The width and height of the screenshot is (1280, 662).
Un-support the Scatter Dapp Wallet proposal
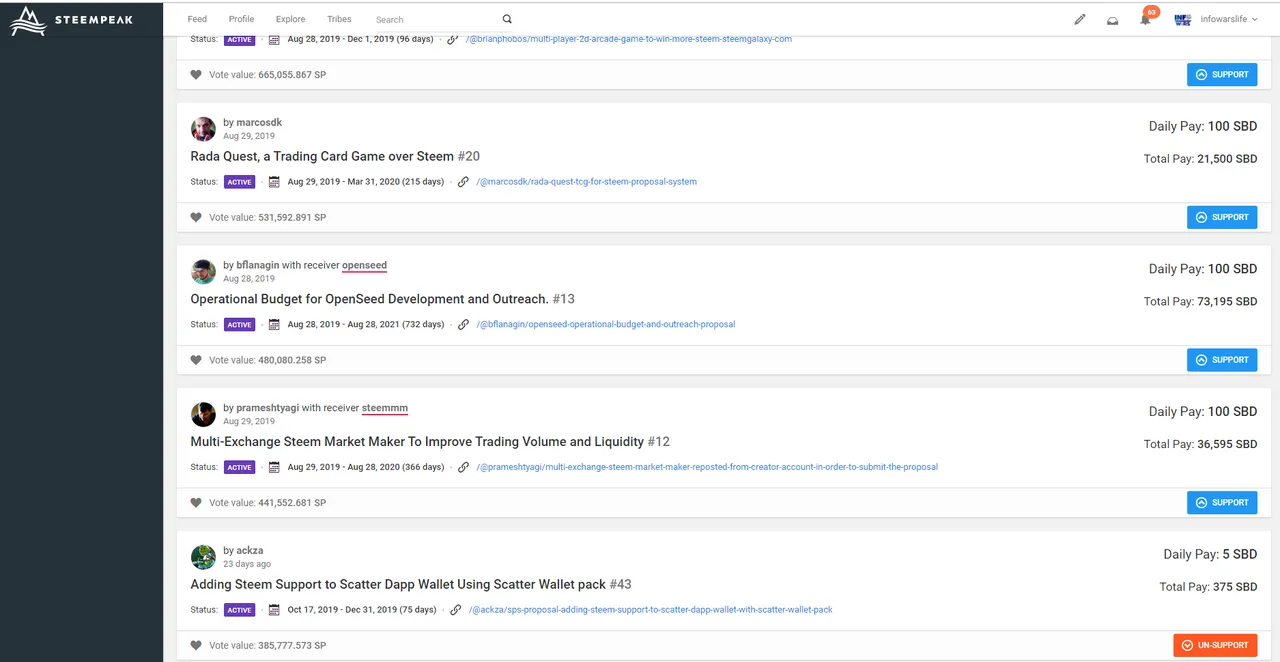tap(1215, 645)
